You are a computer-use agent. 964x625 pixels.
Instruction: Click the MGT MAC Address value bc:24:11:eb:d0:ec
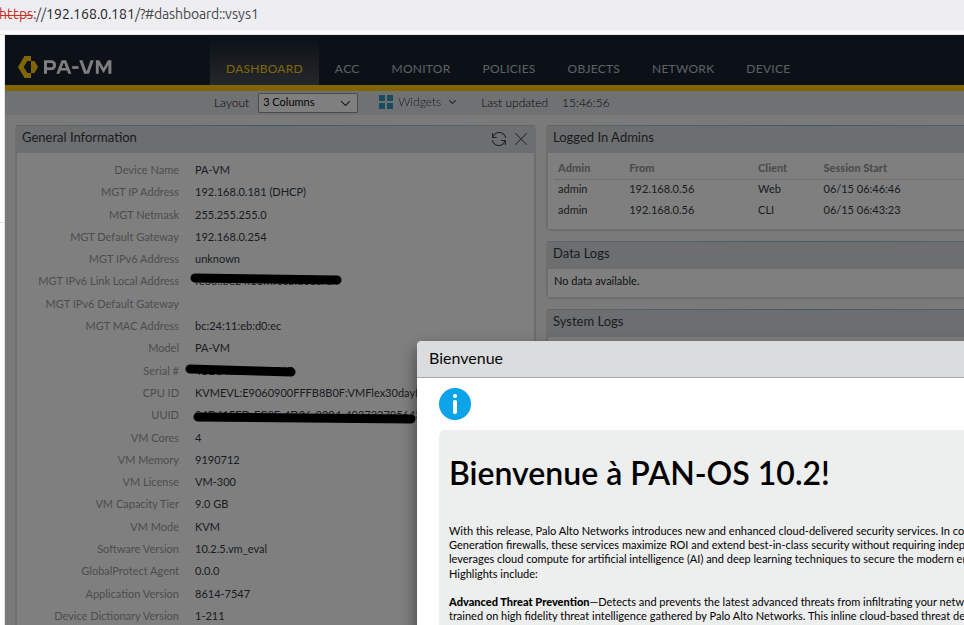238,326
